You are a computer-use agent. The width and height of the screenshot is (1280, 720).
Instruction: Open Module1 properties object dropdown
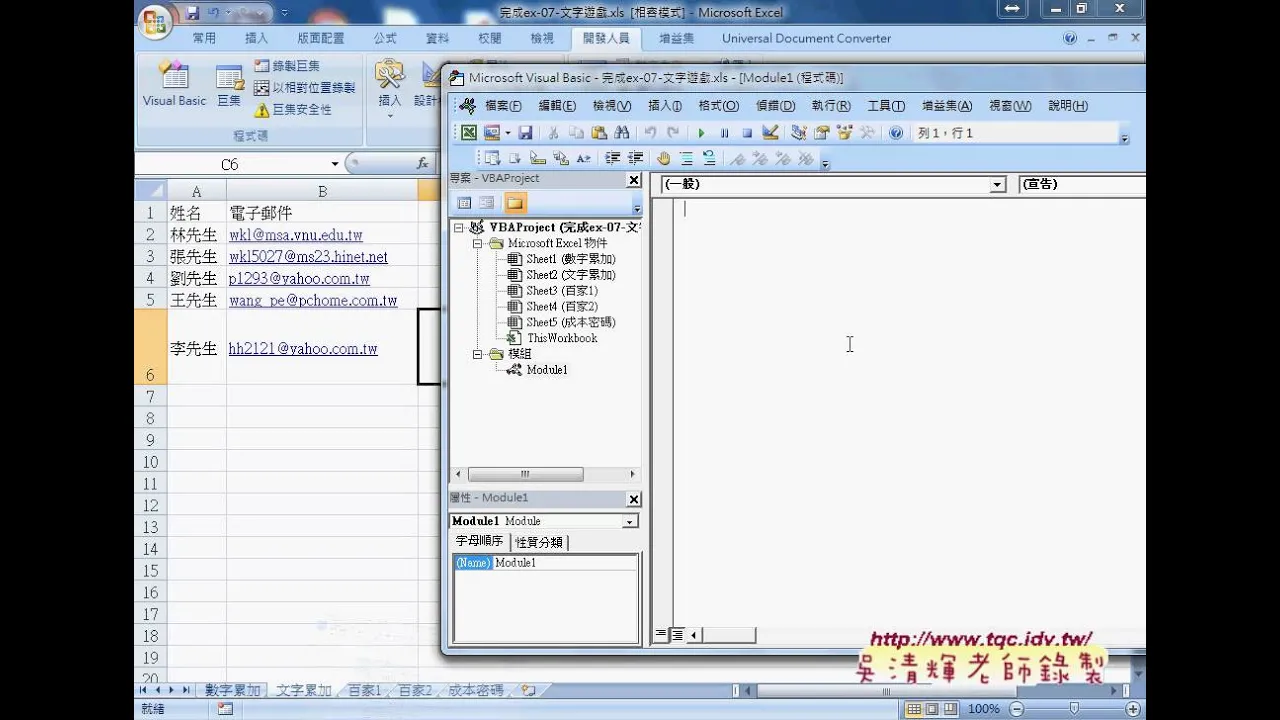630,521
